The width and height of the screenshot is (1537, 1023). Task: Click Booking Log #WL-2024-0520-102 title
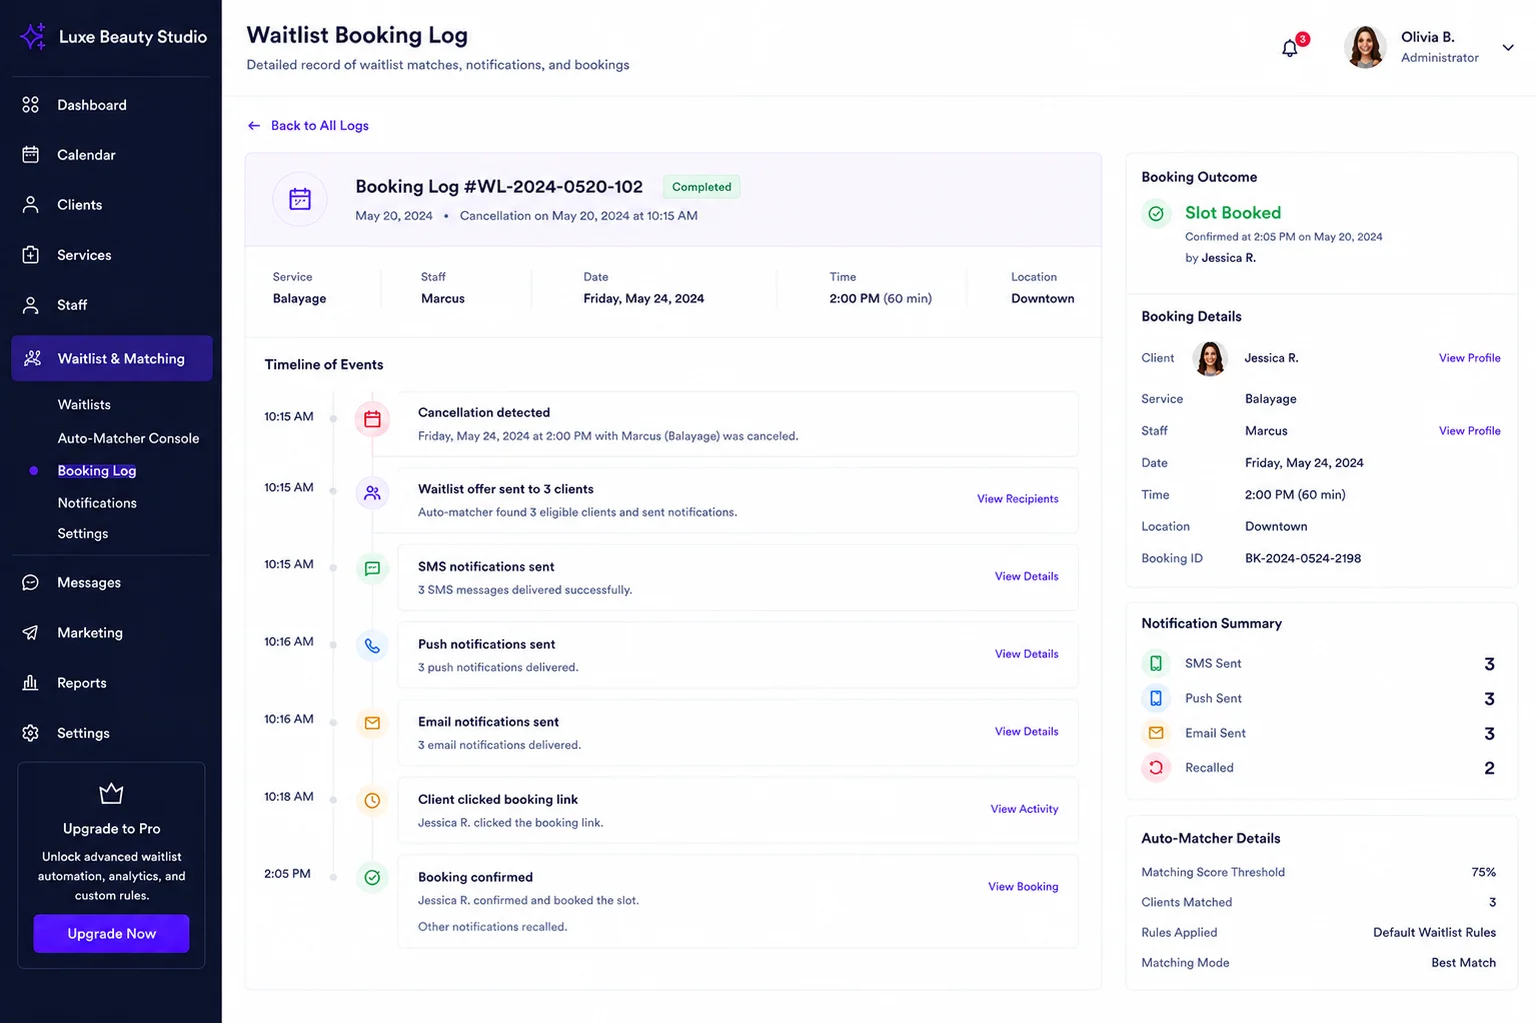499,187
